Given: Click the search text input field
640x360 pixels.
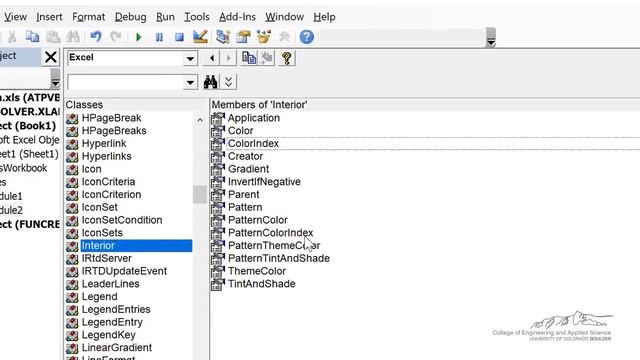Looking at the screenshot, I should (125, 82).
